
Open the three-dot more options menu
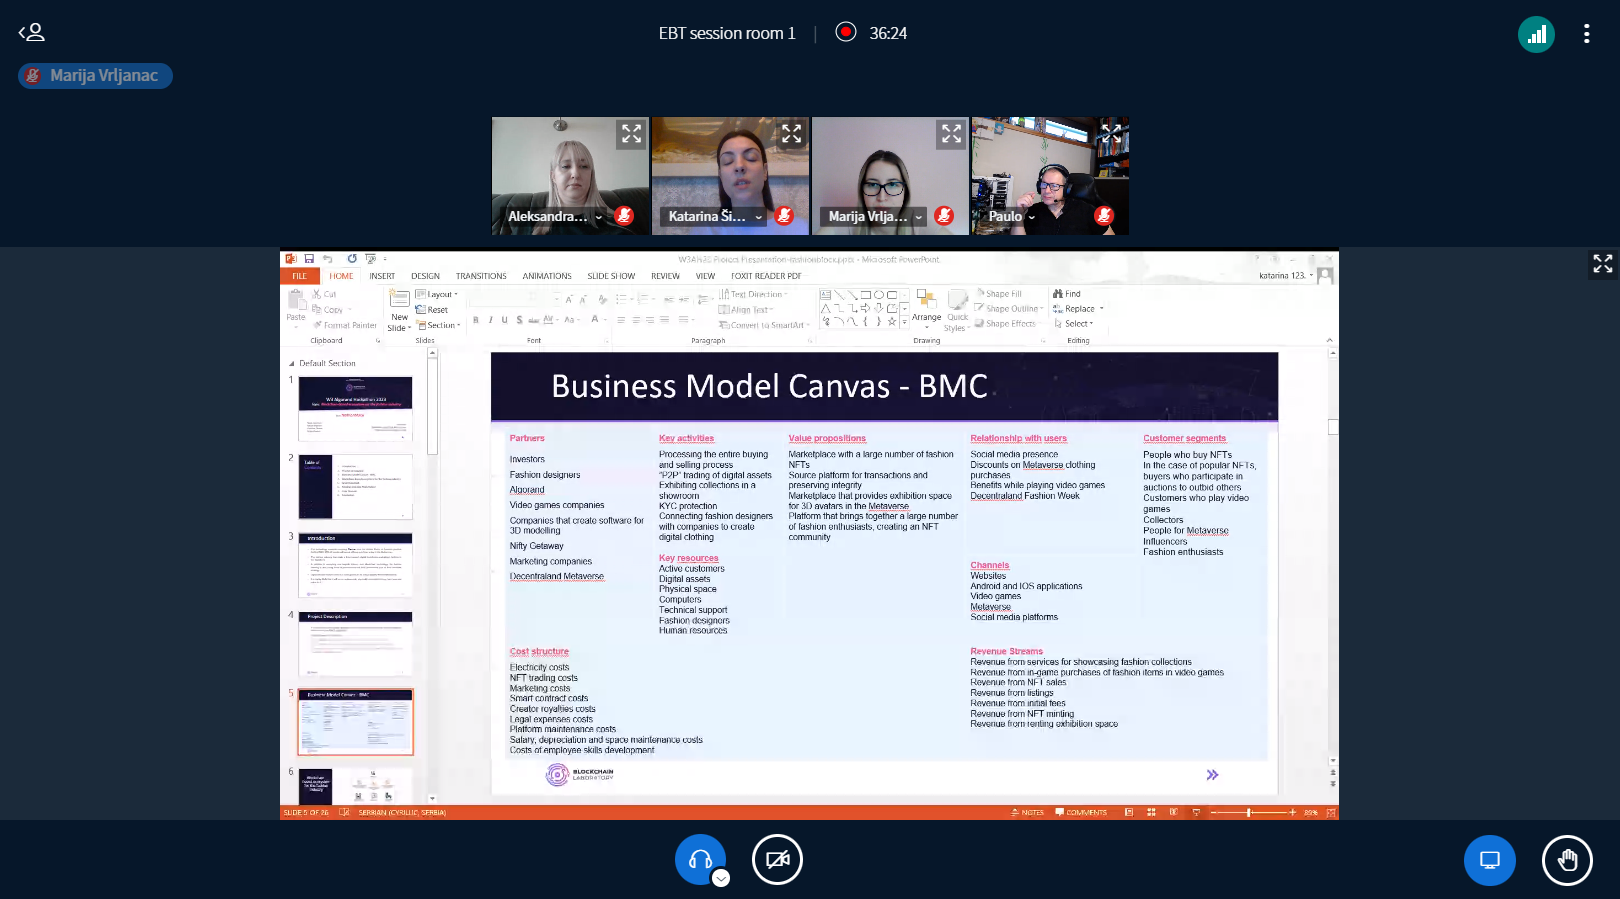tap(1586, 34)
